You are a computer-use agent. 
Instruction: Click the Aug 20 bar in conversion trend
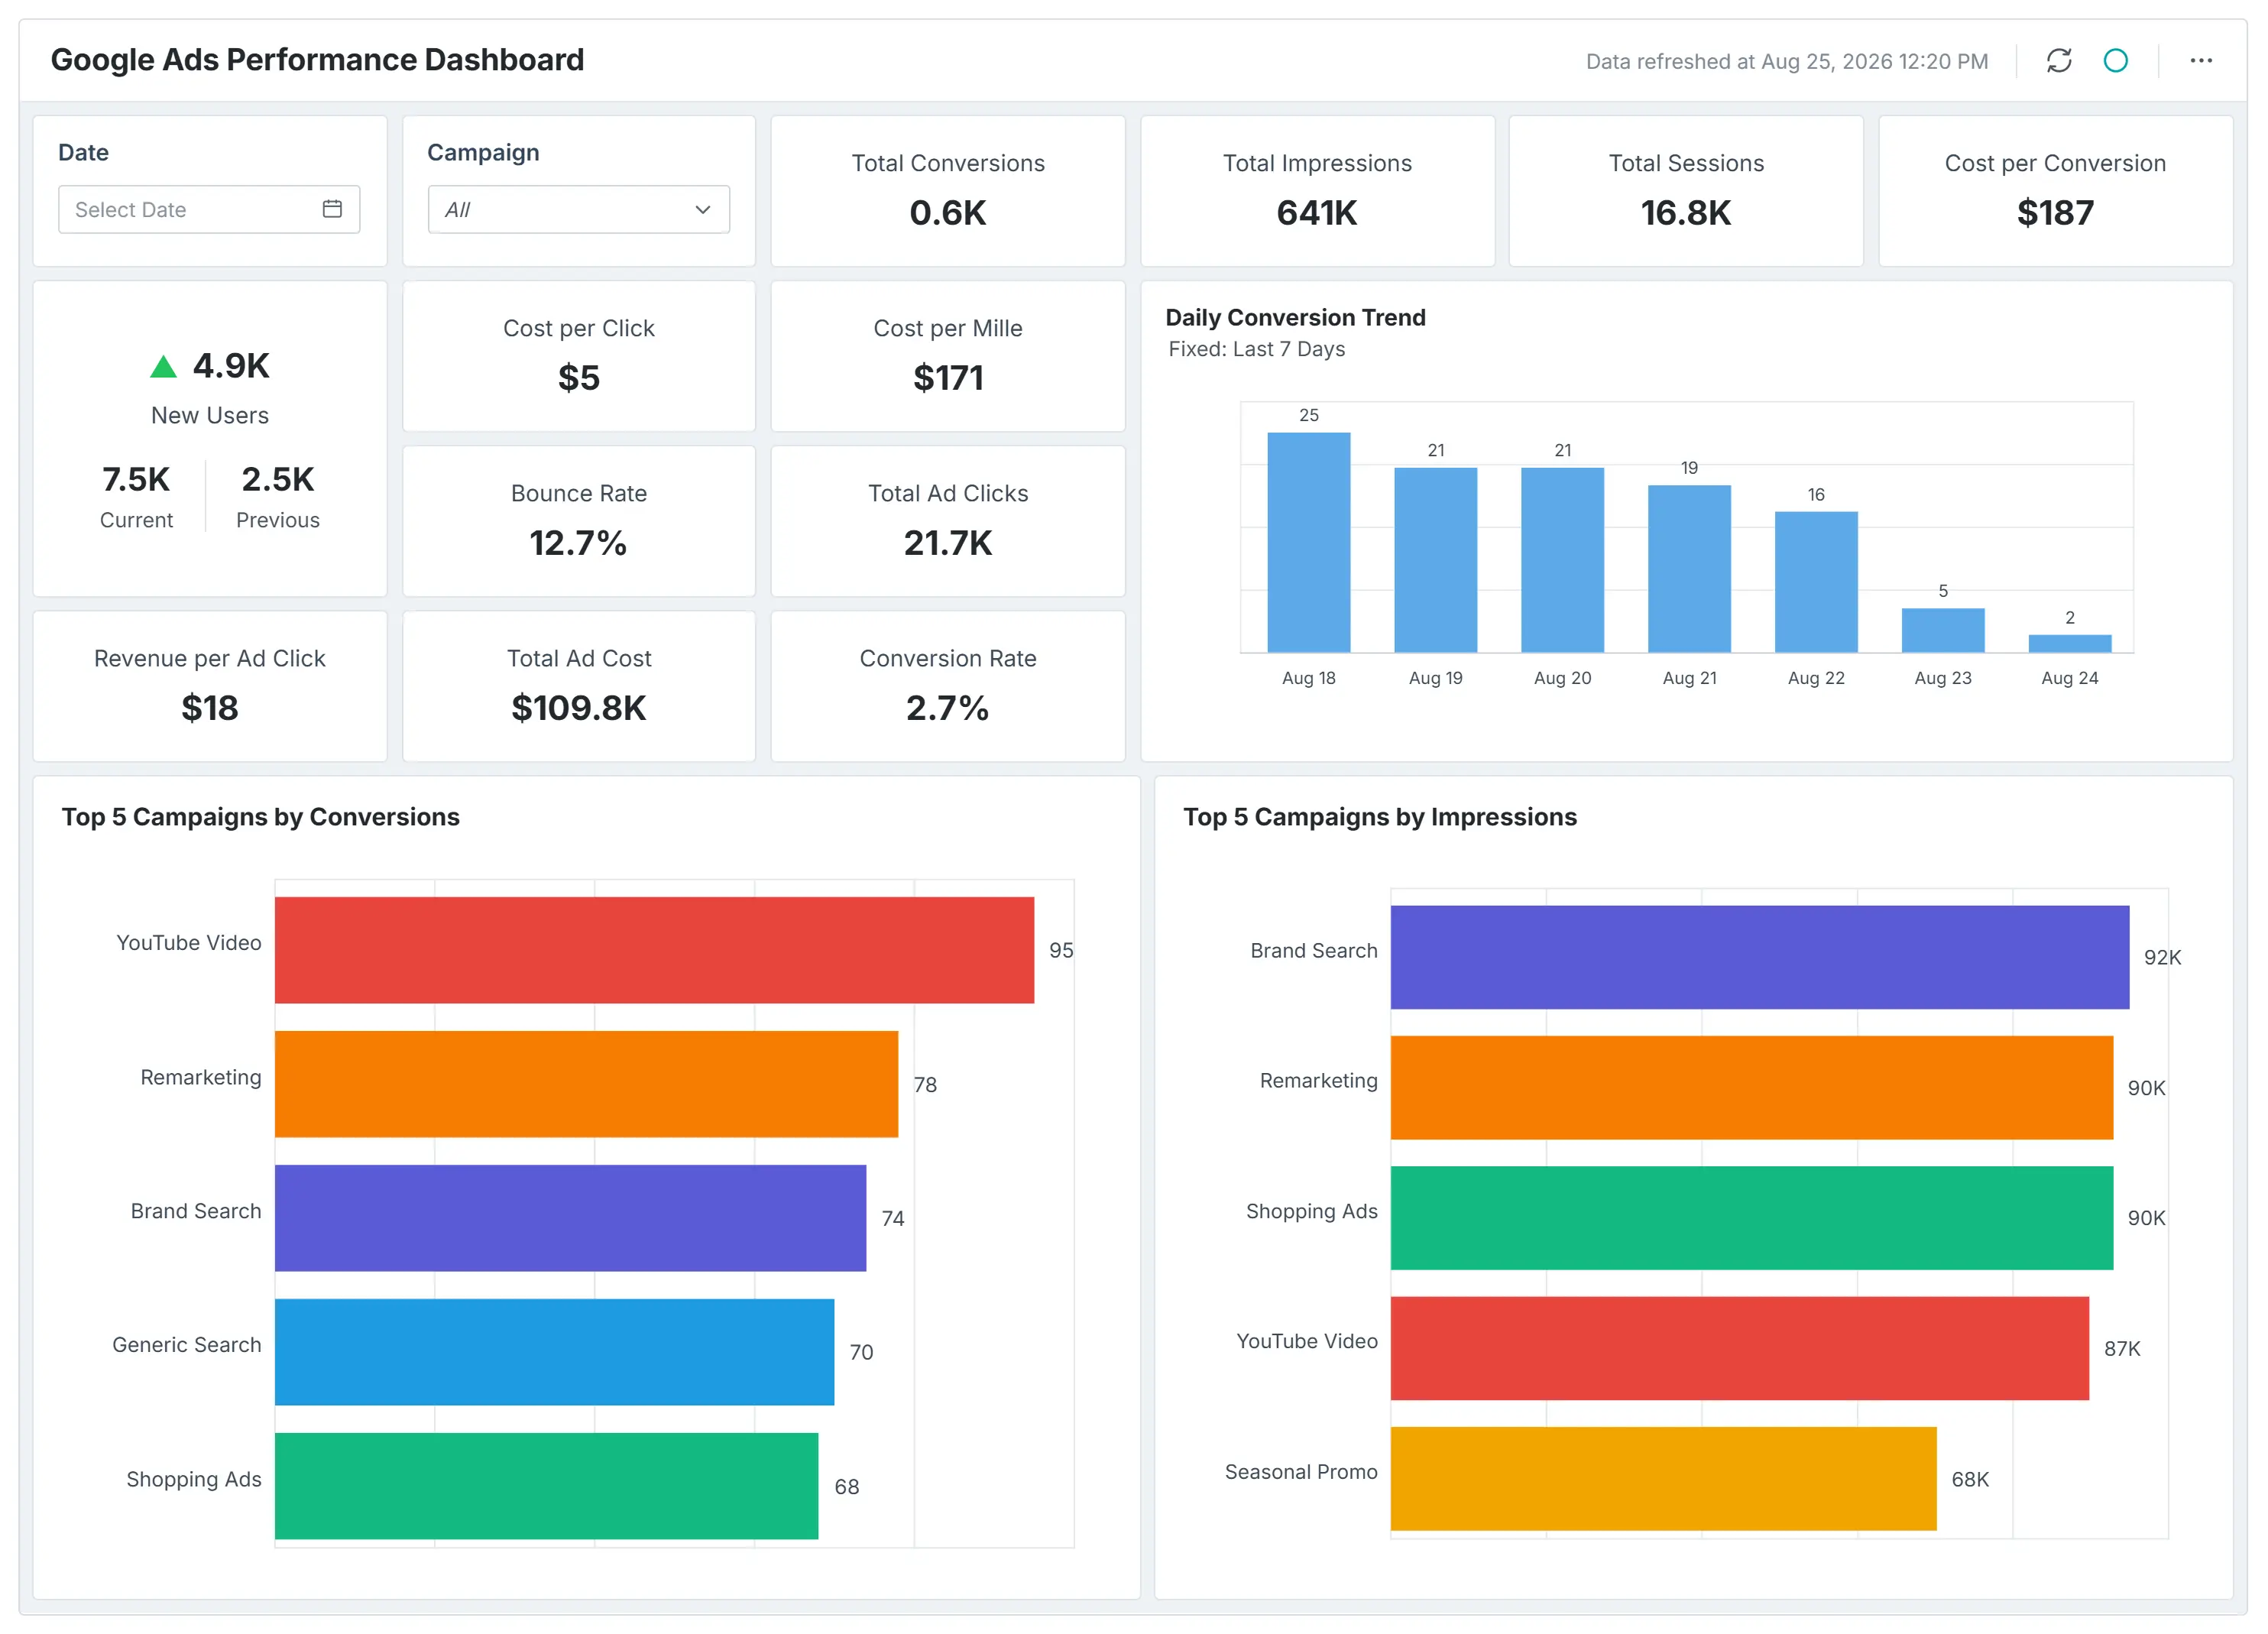[1562, 560]
